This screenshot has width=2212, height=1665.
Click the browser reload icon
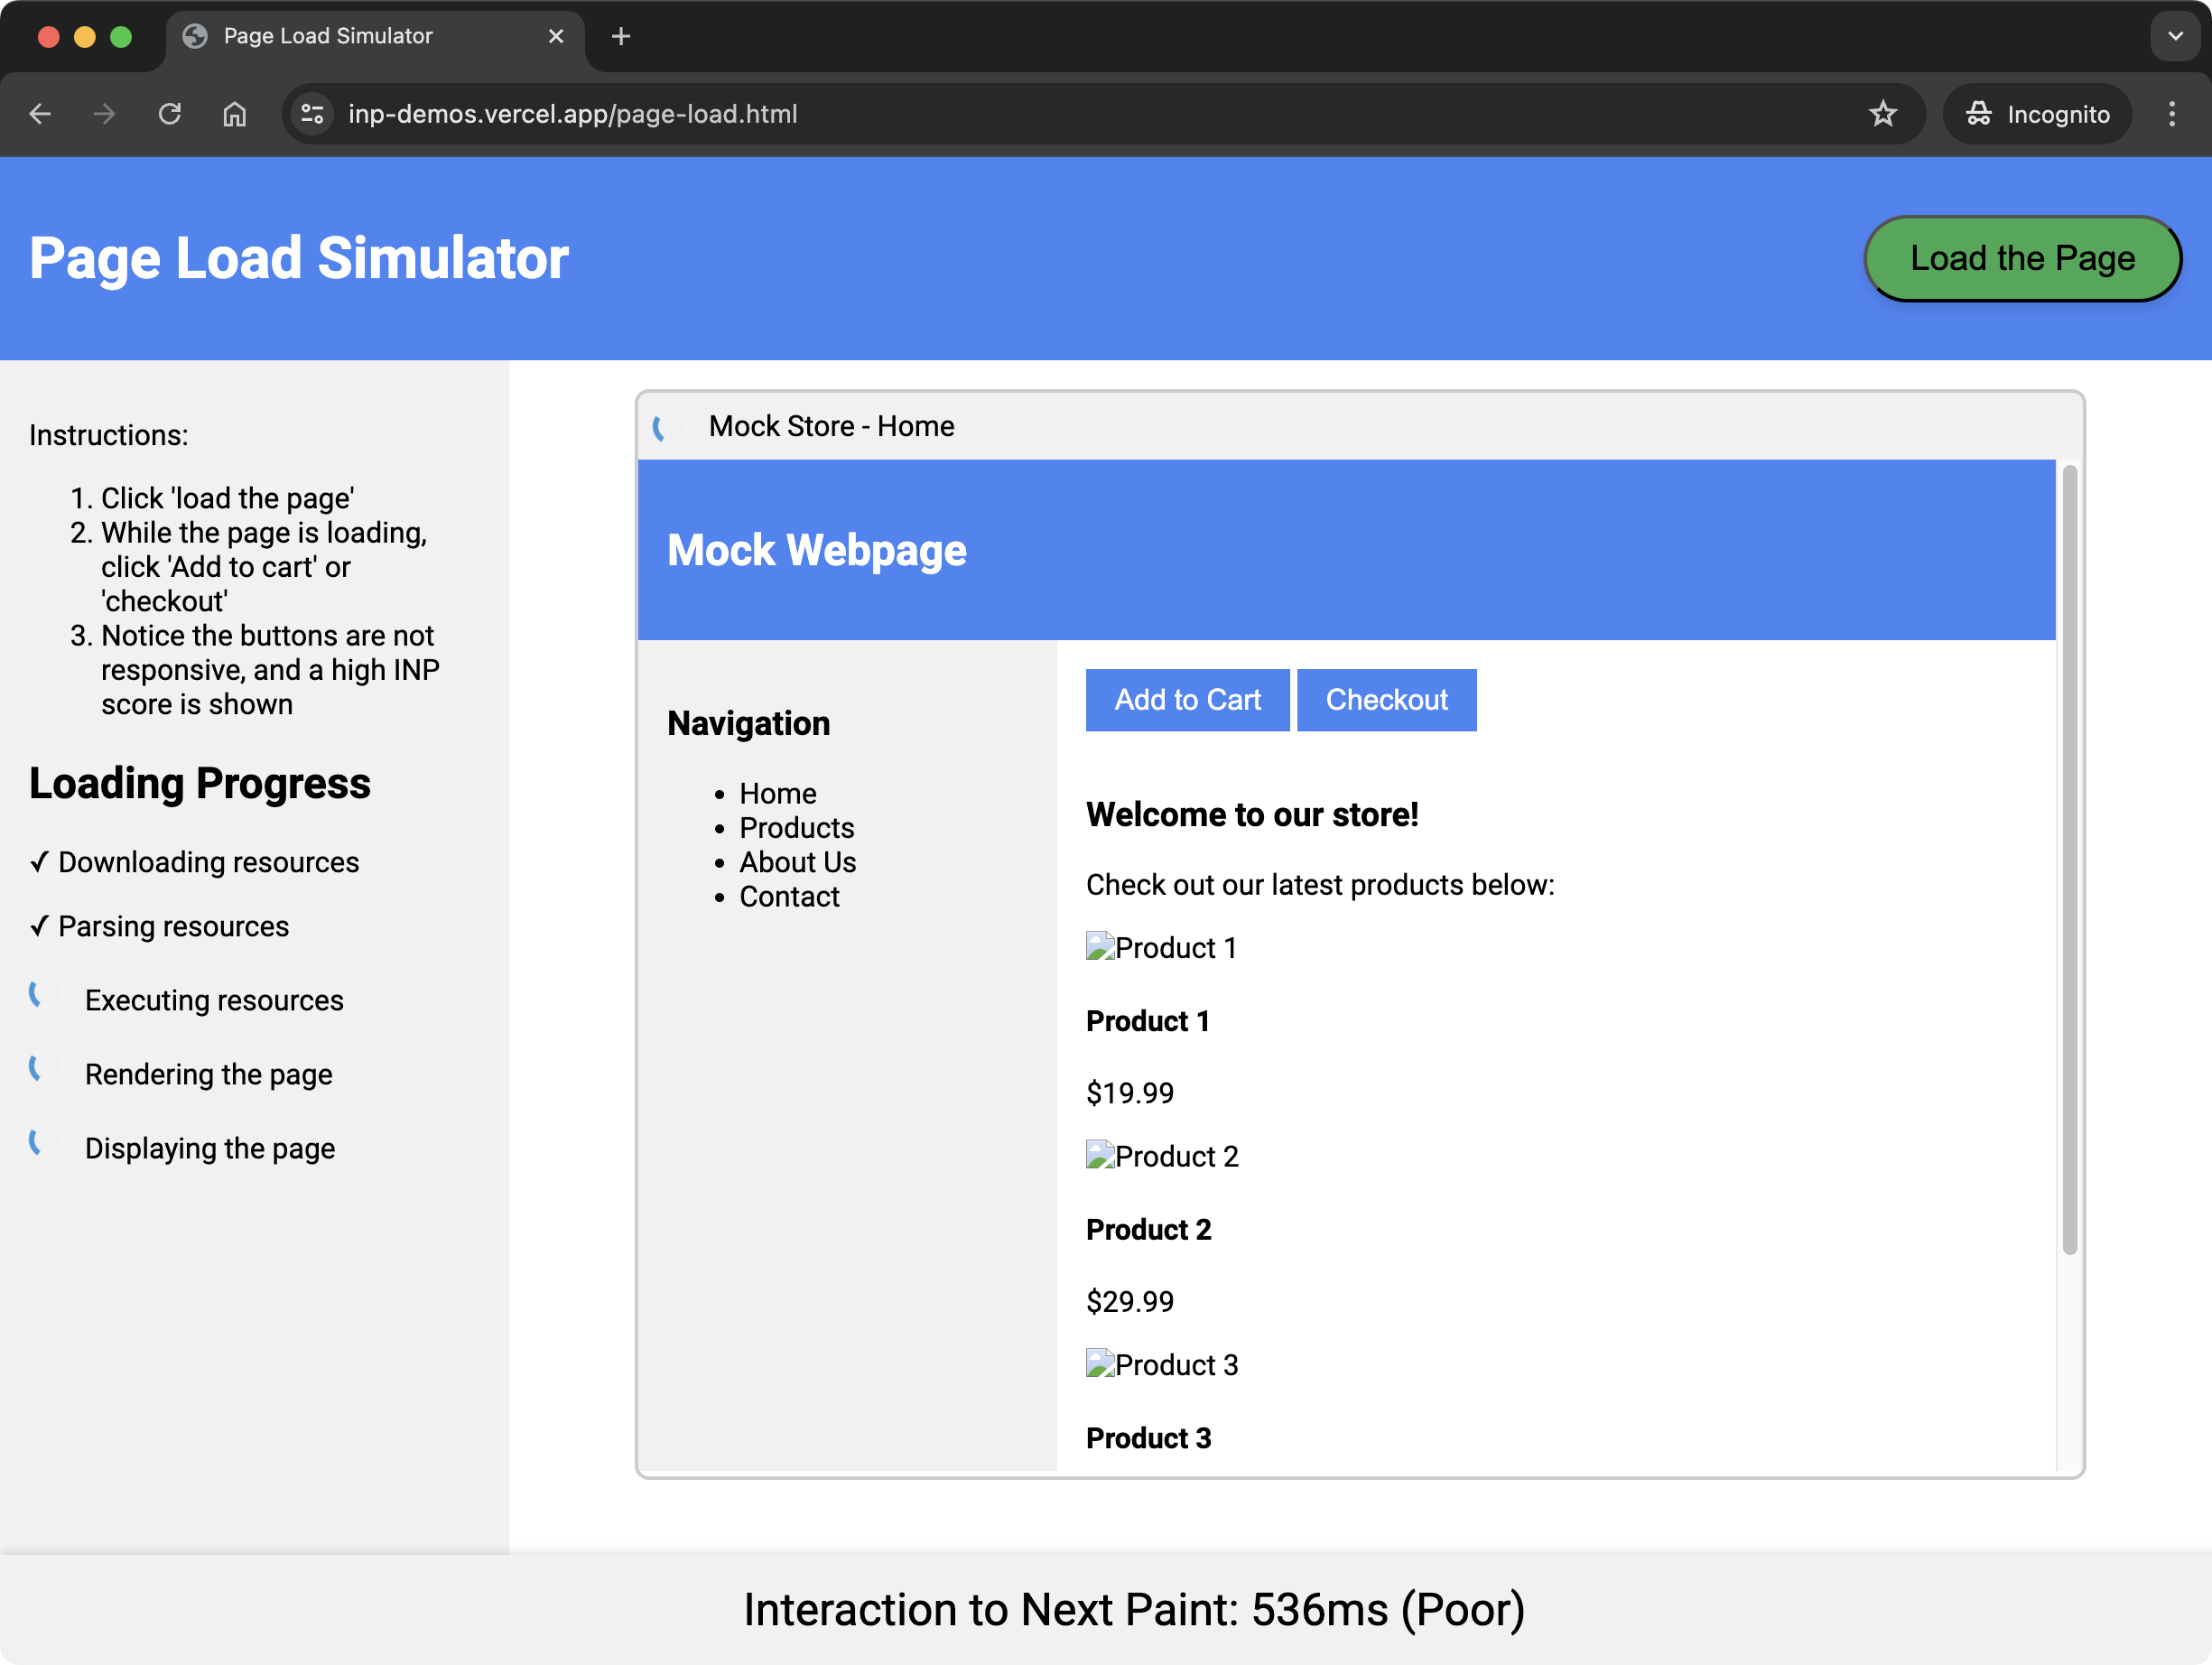point(170,114)
